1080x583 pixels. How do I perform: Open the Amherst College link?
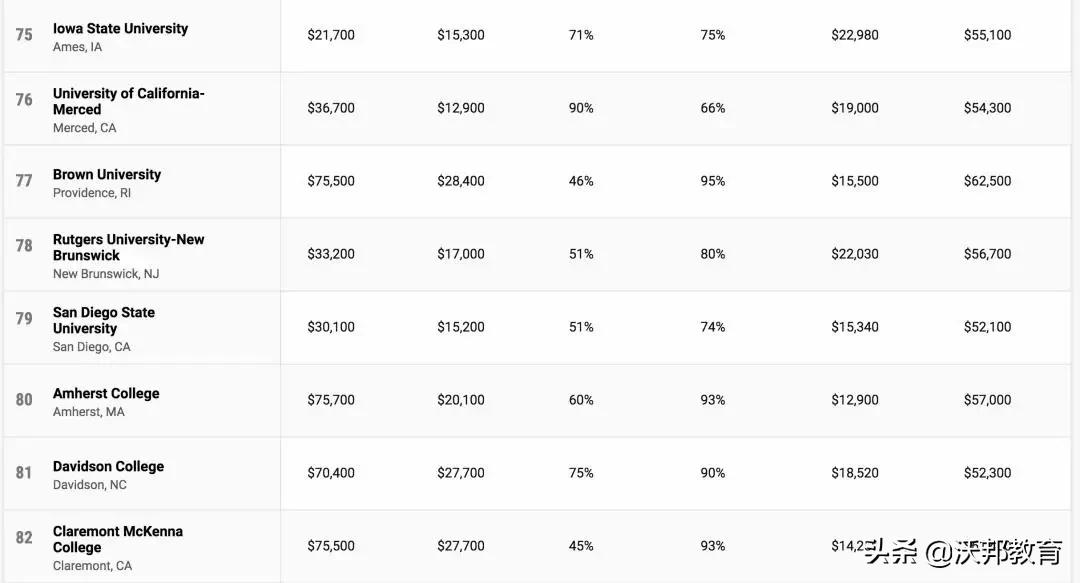point(106,393)
